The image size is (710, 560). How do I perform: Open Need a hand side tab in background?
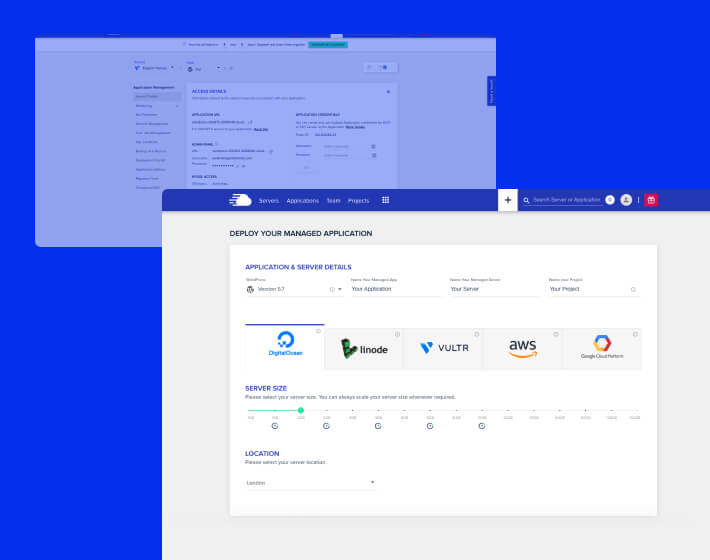point(491,91)
